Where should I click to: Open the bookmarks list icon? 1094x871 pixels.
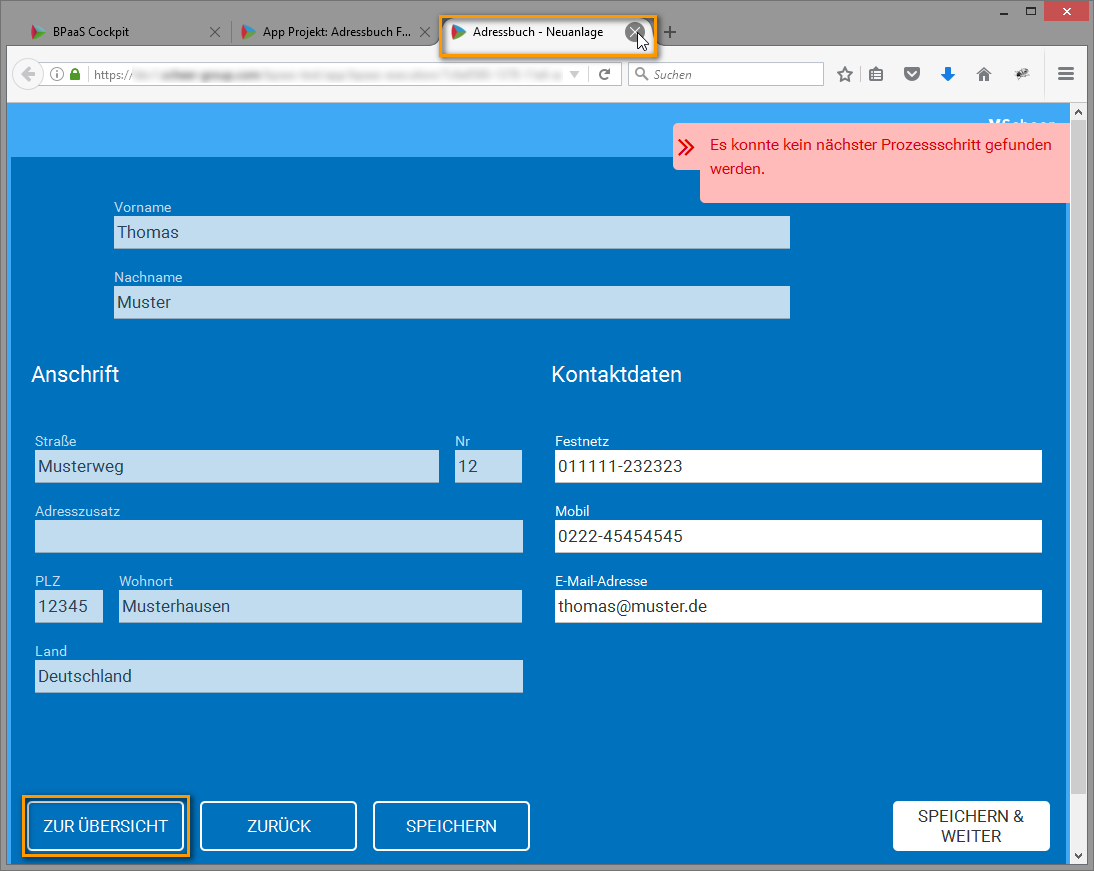[876, 74]
